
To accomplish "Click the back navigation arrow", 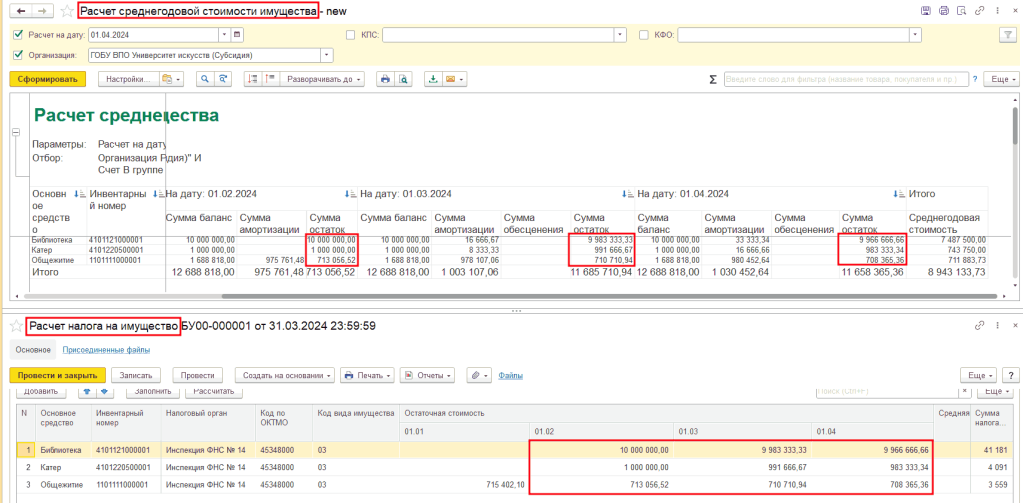I will click(x=20, y=11).
